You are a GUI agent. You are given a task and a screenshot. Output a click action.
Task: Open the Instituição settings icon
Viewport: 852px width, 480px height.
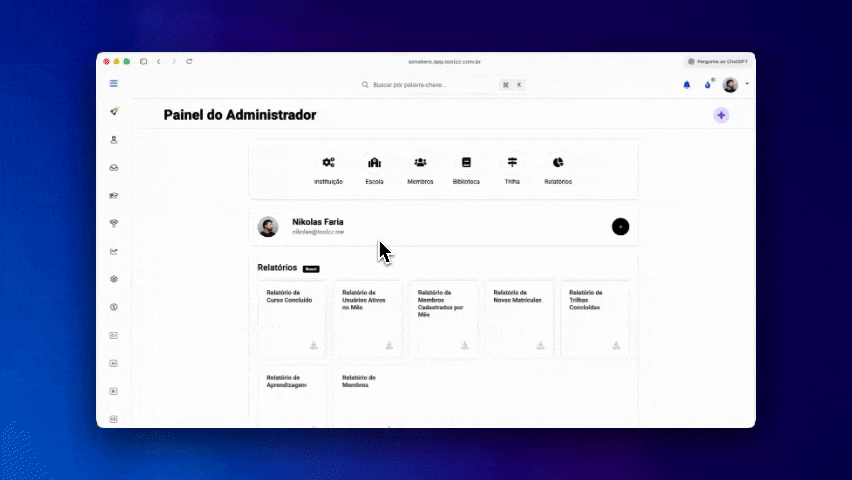pyautogui.click(x=328, y=163)
